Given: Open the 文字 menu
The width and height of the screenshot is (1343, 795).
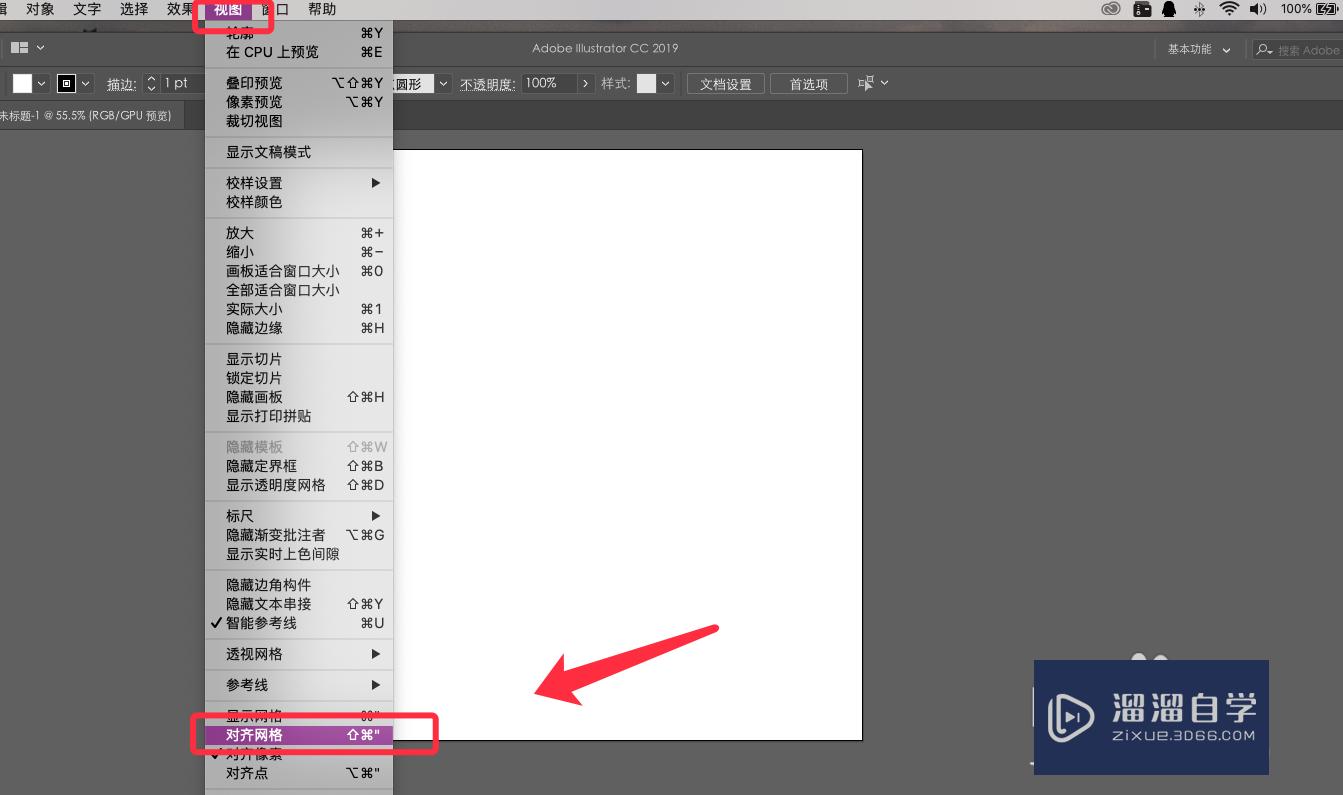Looking at the screenshot, I should (87, 9).
